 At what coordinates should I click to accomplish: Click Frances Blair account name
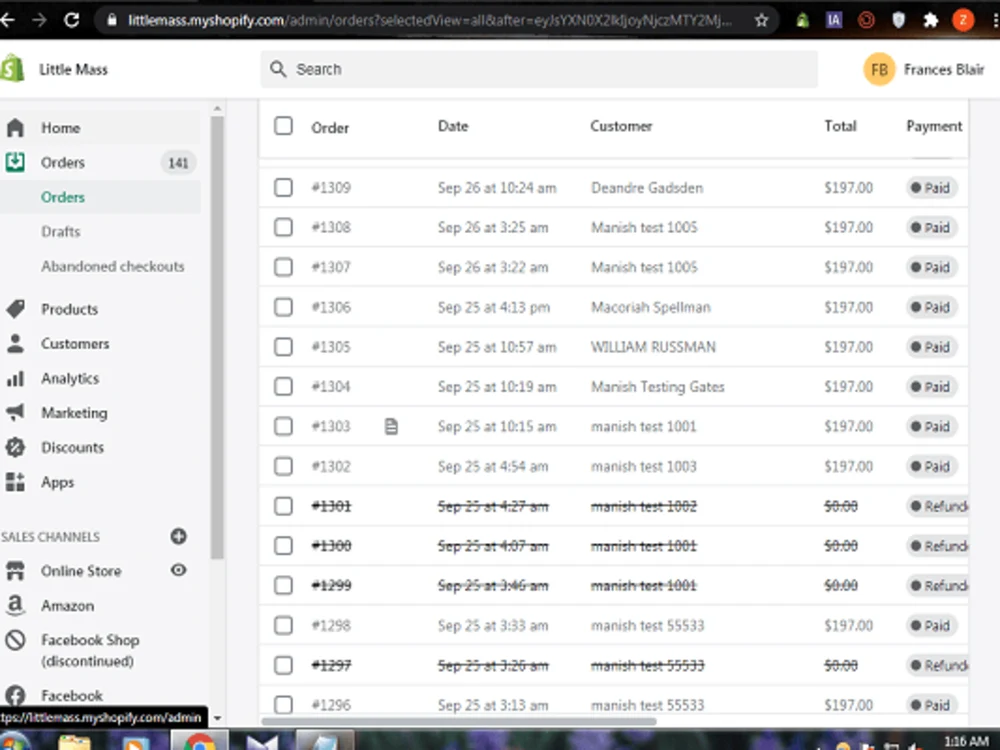point(943,69)
